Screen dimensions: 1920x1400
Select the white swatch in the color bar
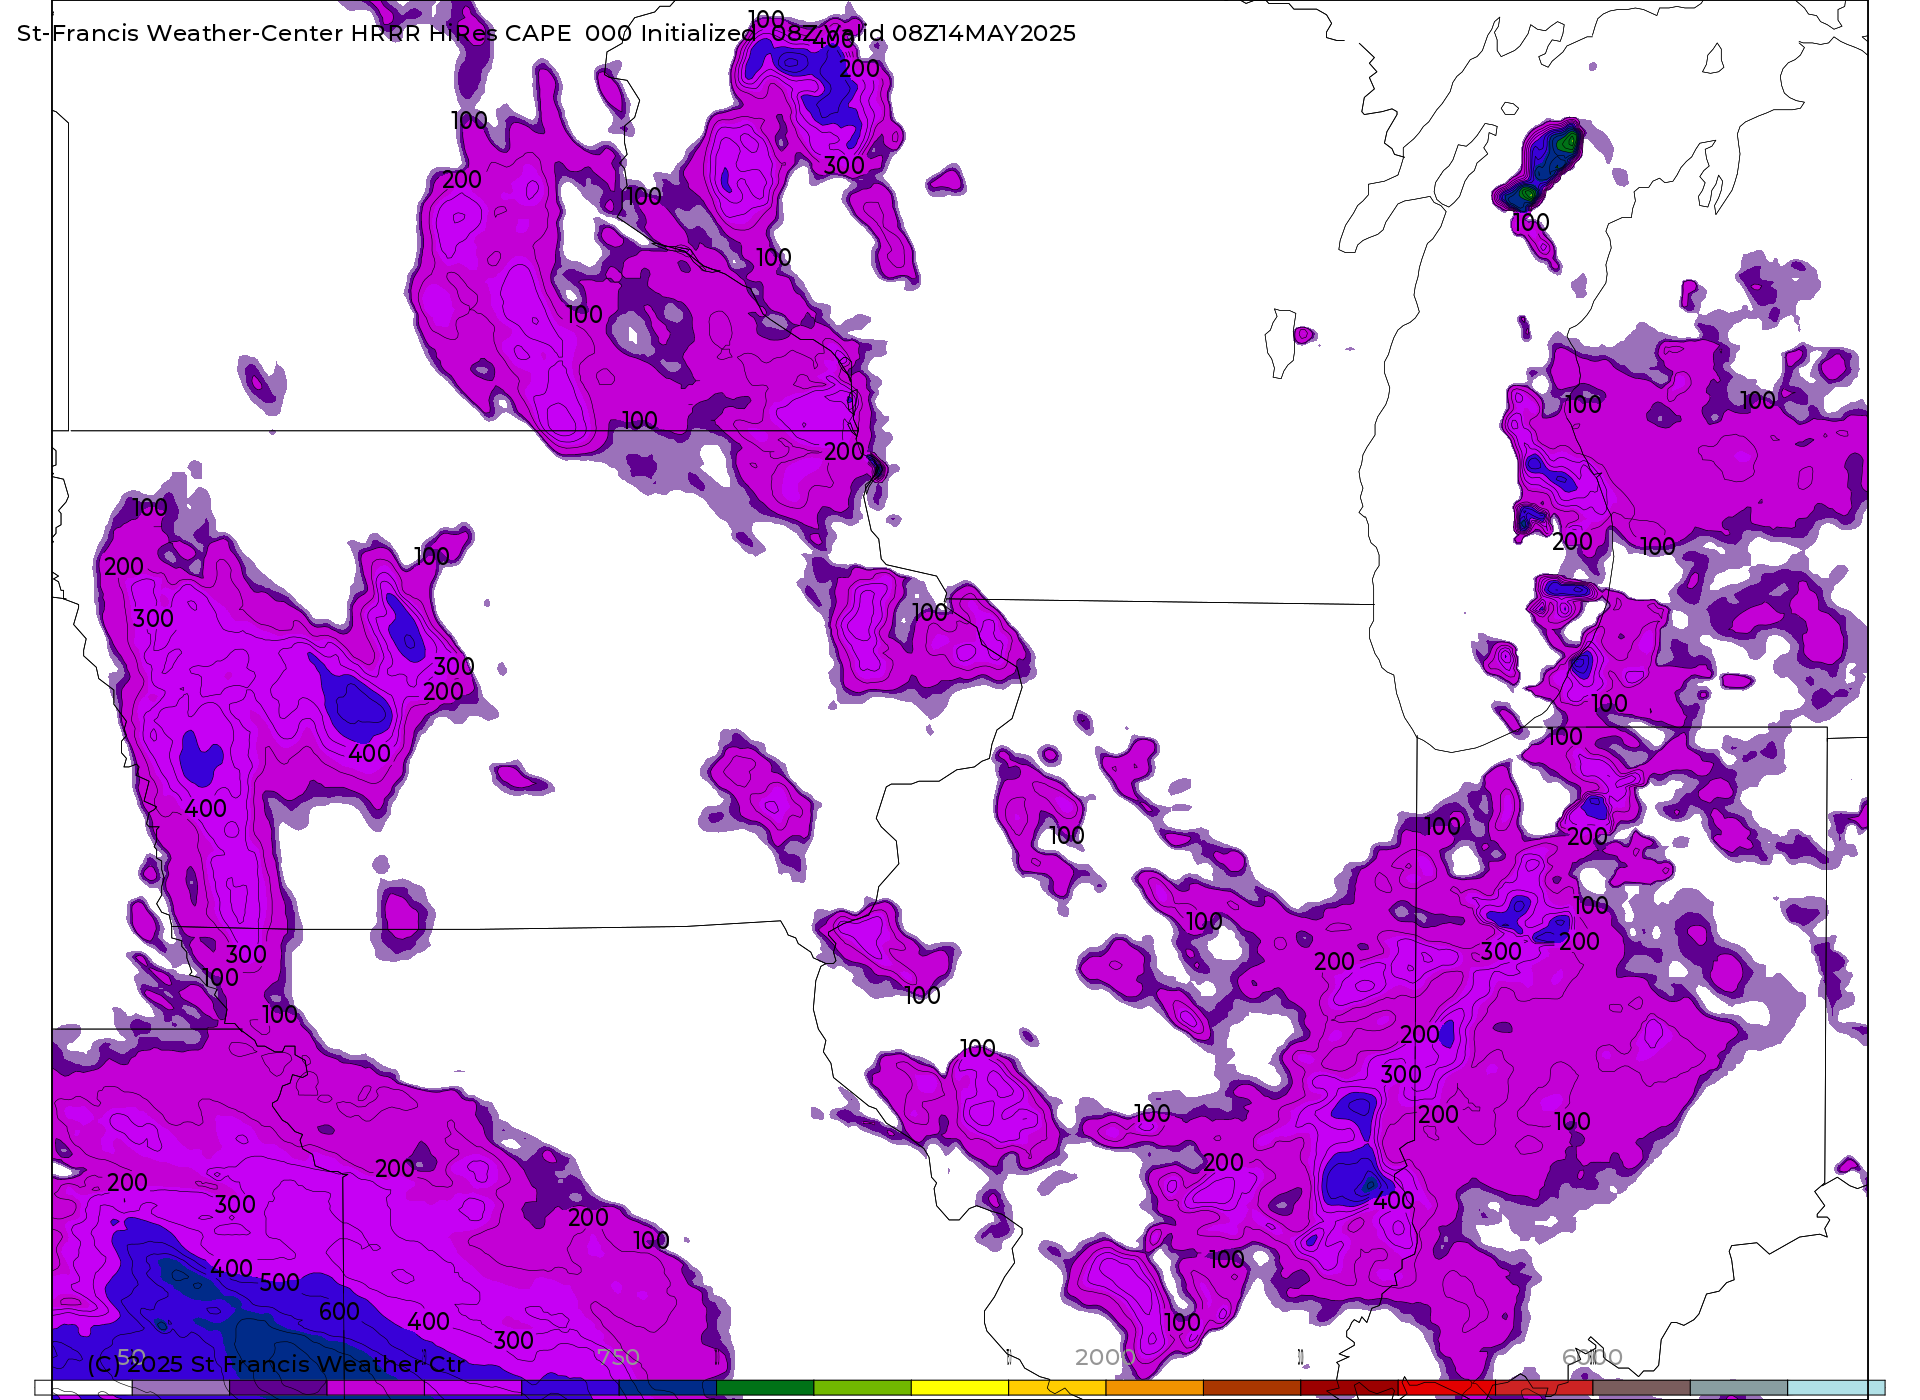[83, 1388]
